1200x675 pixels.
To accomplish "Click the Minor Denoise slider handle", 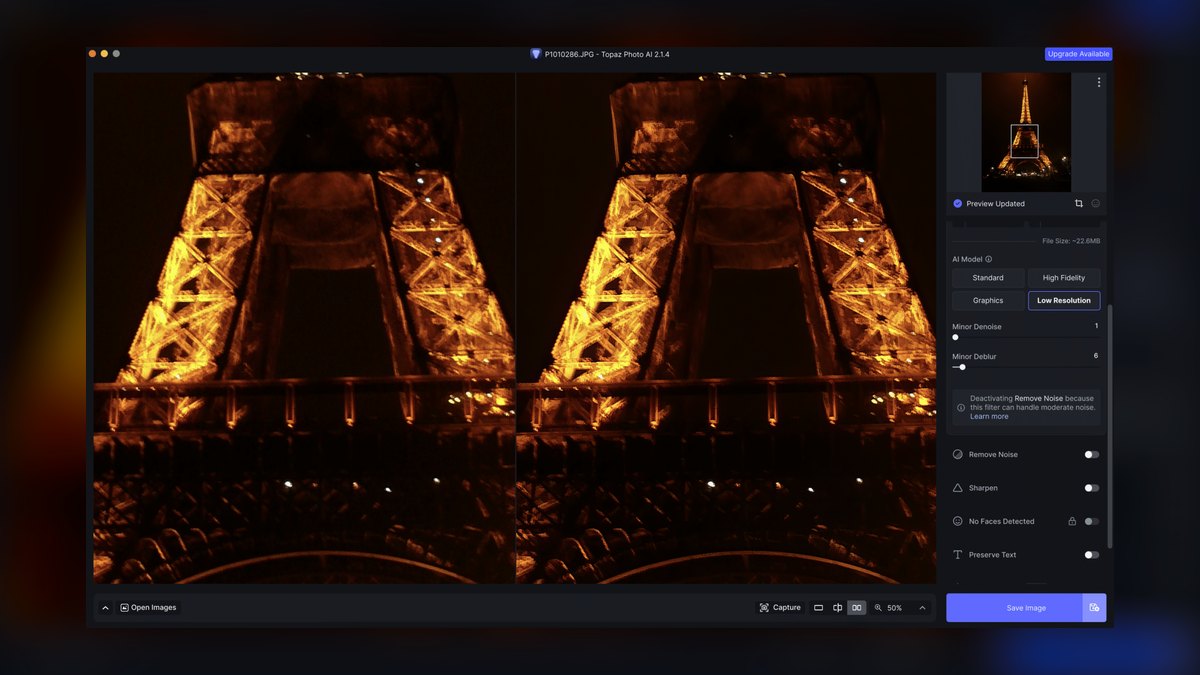I will click(955, 338).
